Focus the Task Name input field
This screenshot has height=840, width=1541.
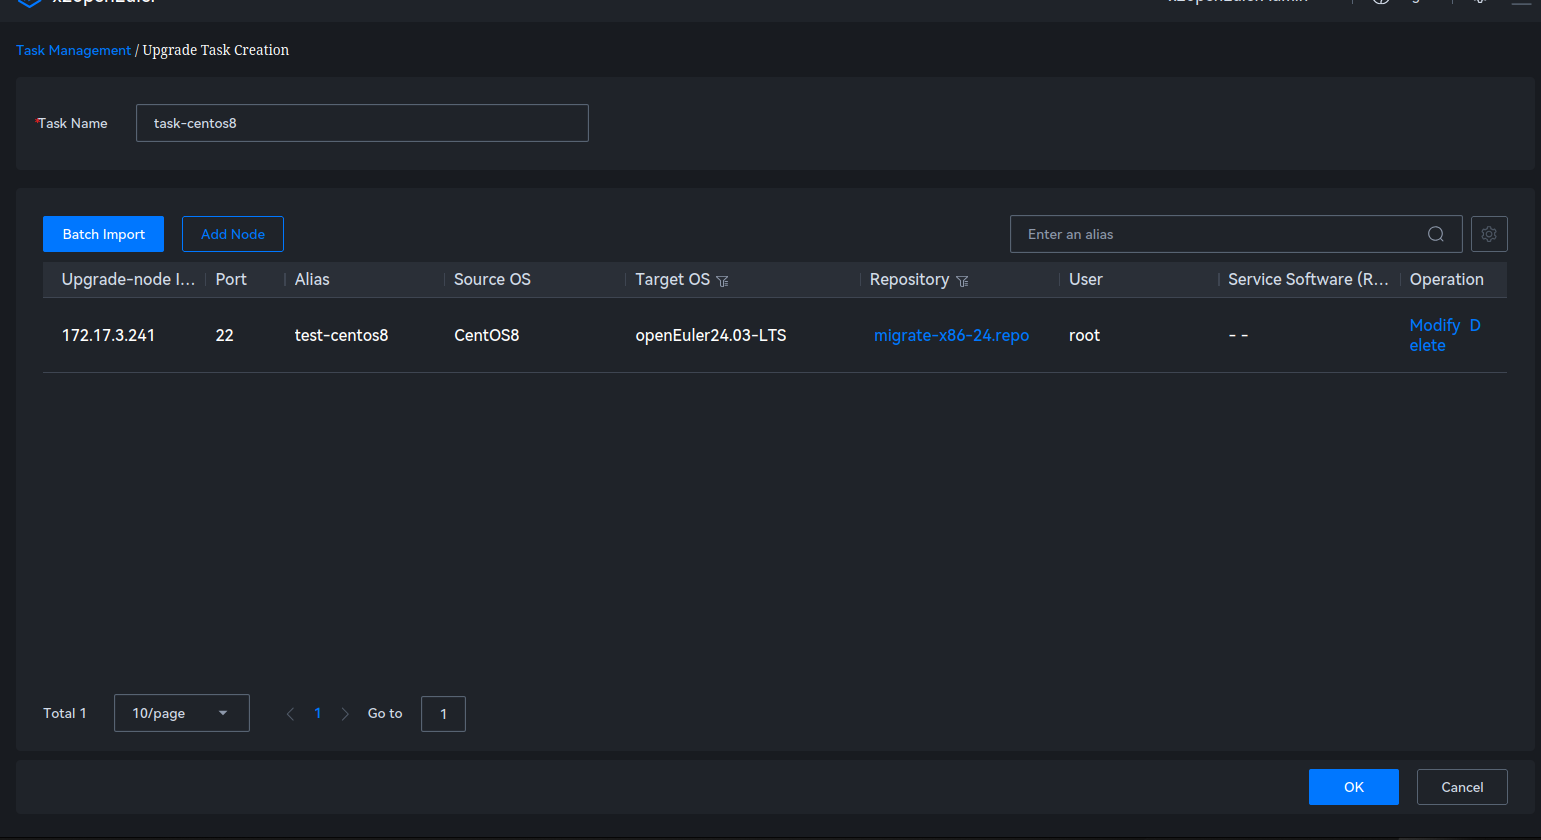coord(361,123)
